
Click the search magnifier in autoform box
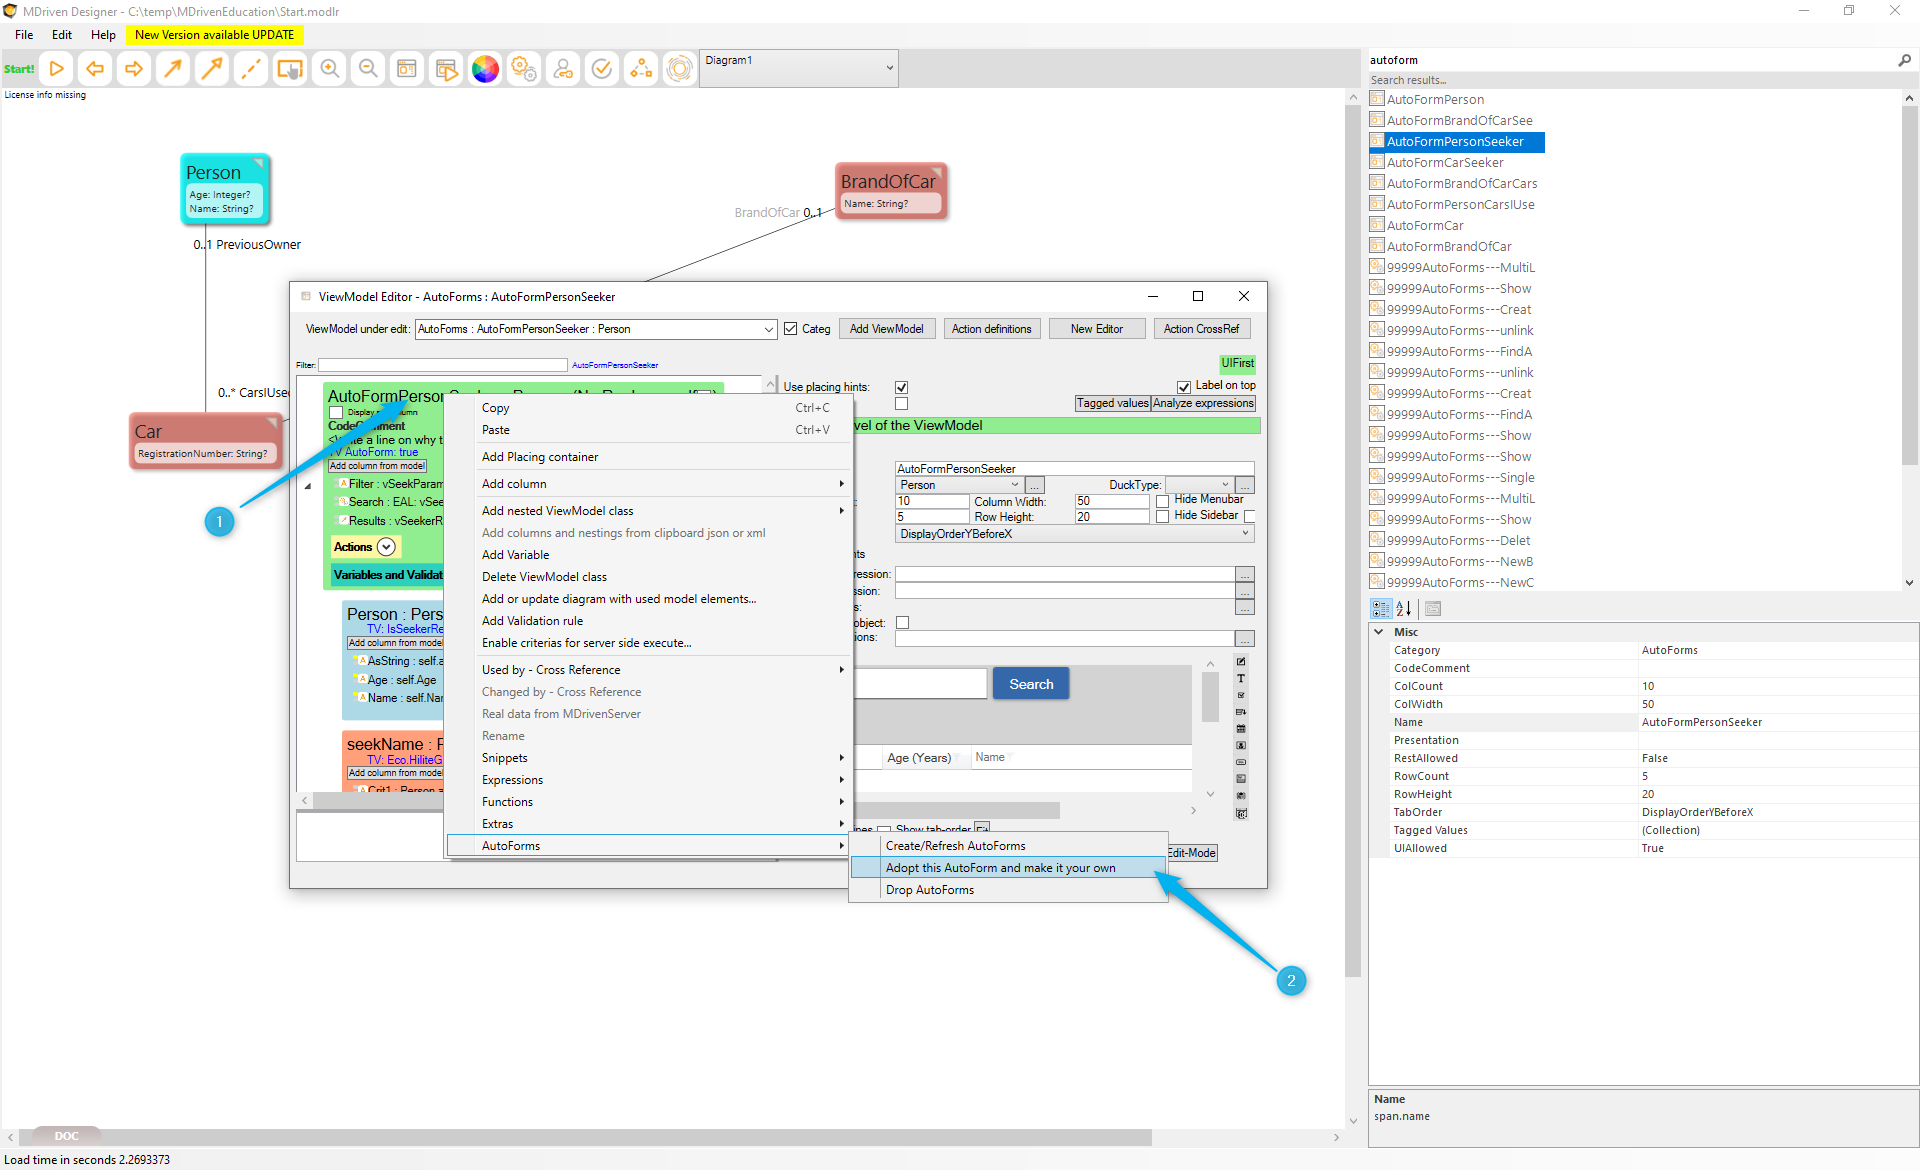pos(1904,60)
